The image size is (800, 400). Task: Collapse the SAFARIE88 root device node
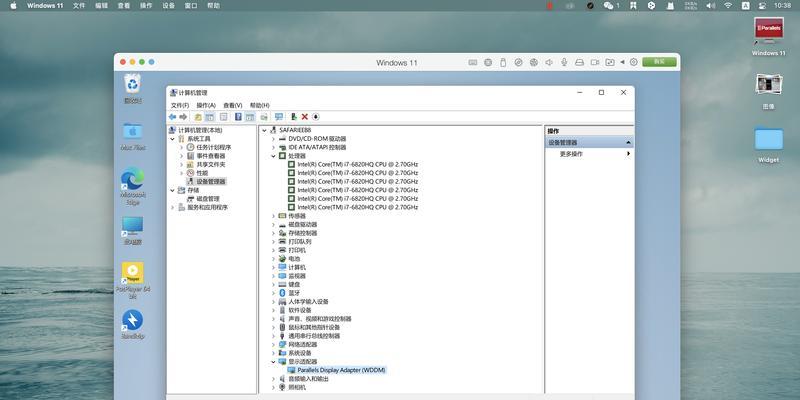click(x=264, y=130)
